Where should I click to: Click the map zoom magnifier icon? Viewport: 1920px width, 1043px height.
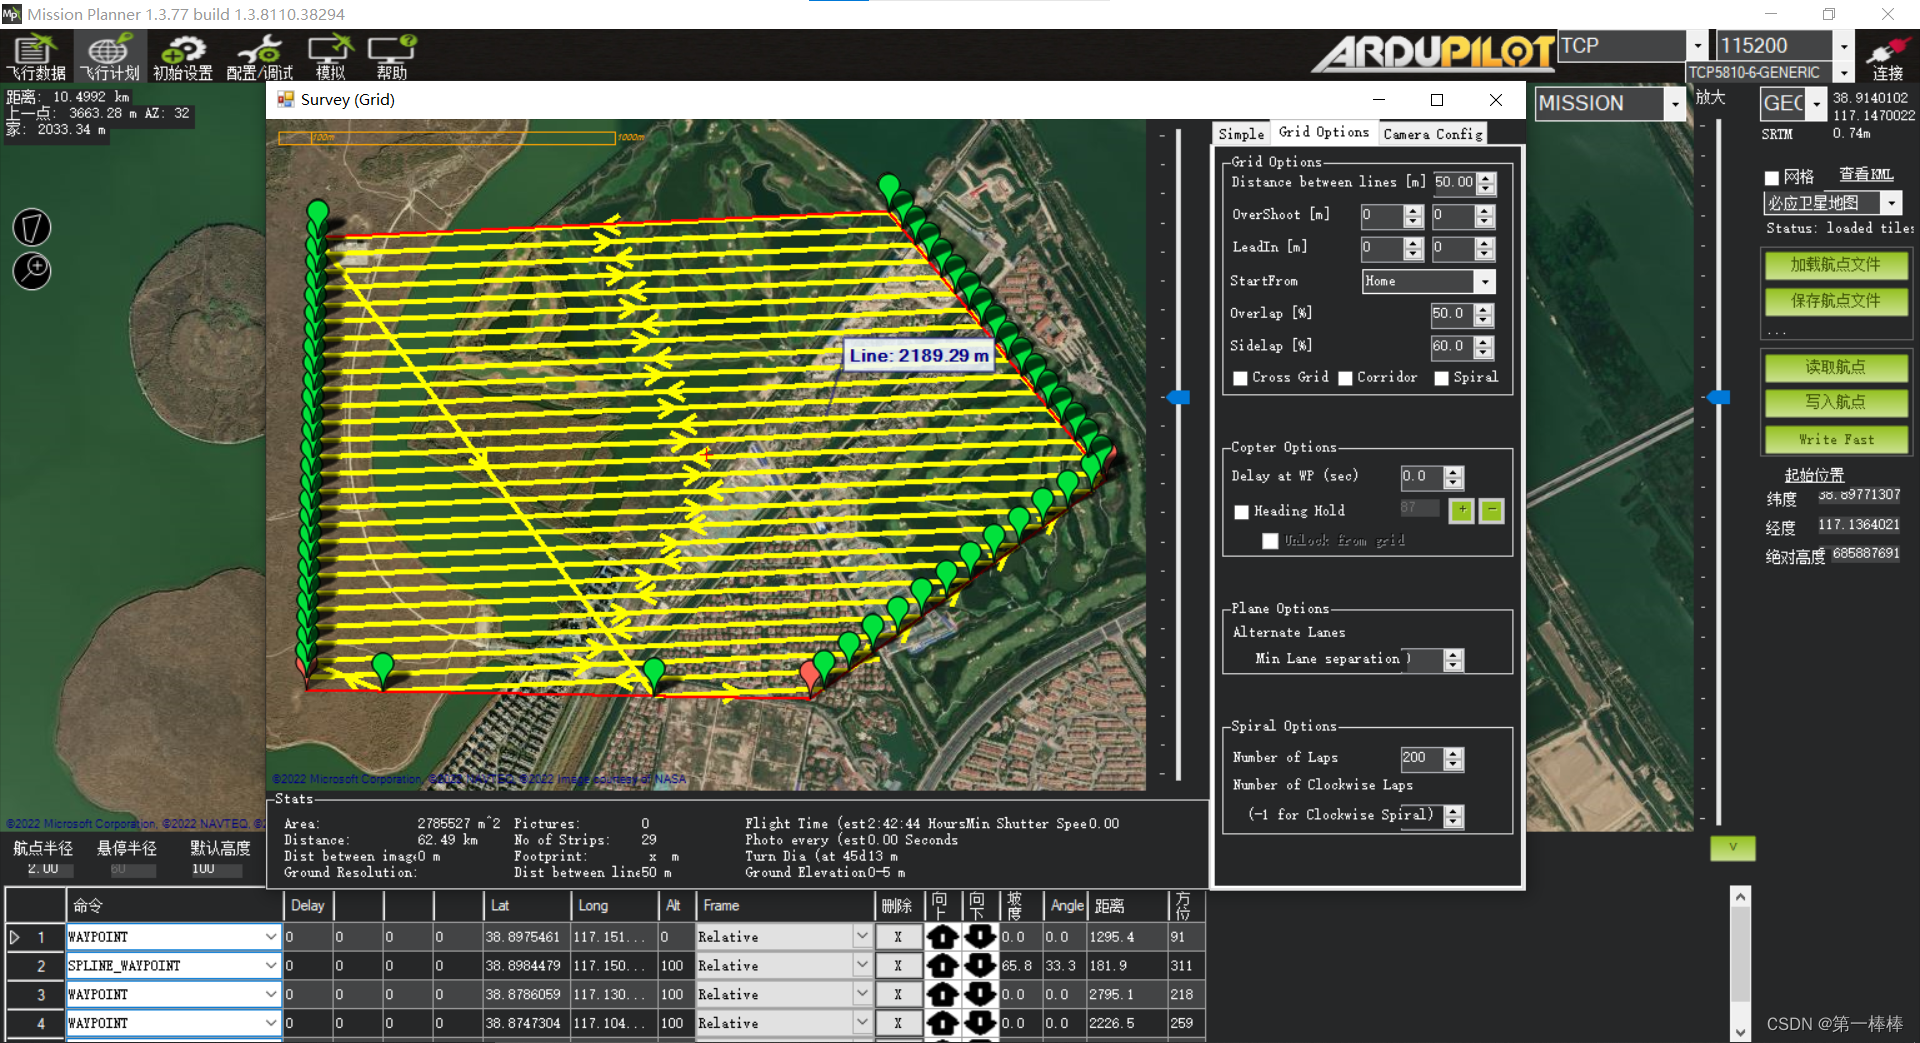coord(32,271)
